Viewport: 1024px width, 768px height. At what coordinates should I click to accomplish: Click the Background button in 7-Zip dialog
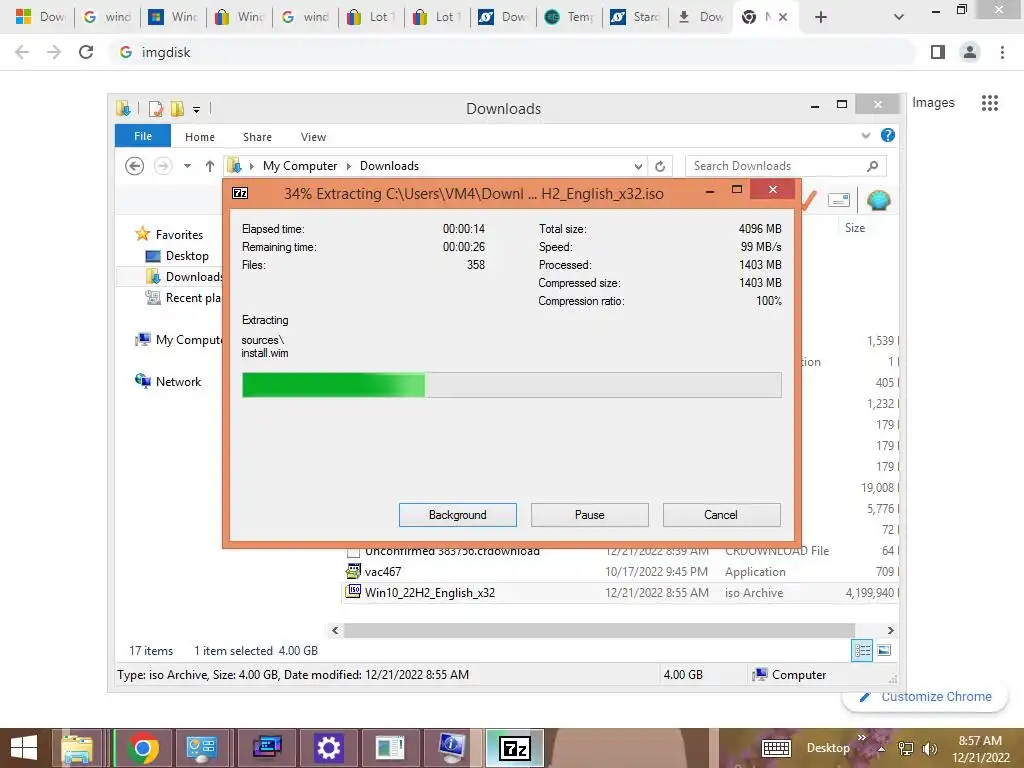pyautogui.click(x=457, y=515)
